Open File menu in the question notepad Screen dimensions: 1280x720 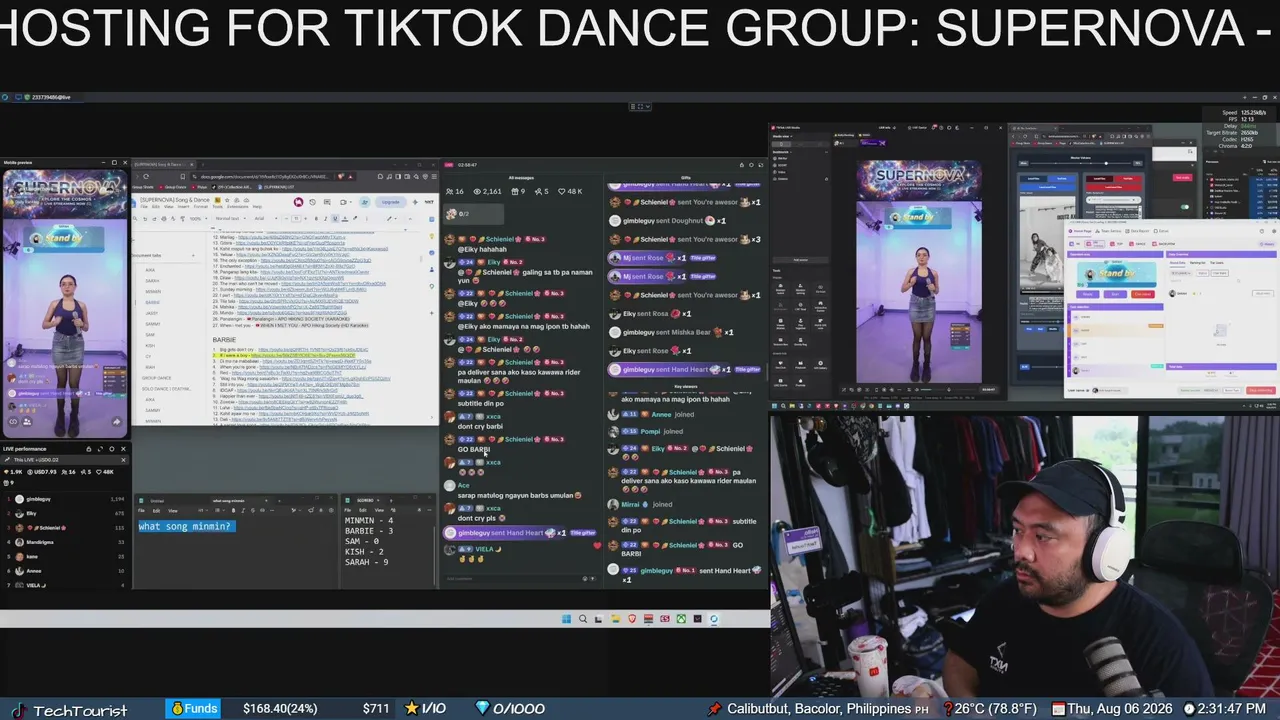[x=143, y=511]
